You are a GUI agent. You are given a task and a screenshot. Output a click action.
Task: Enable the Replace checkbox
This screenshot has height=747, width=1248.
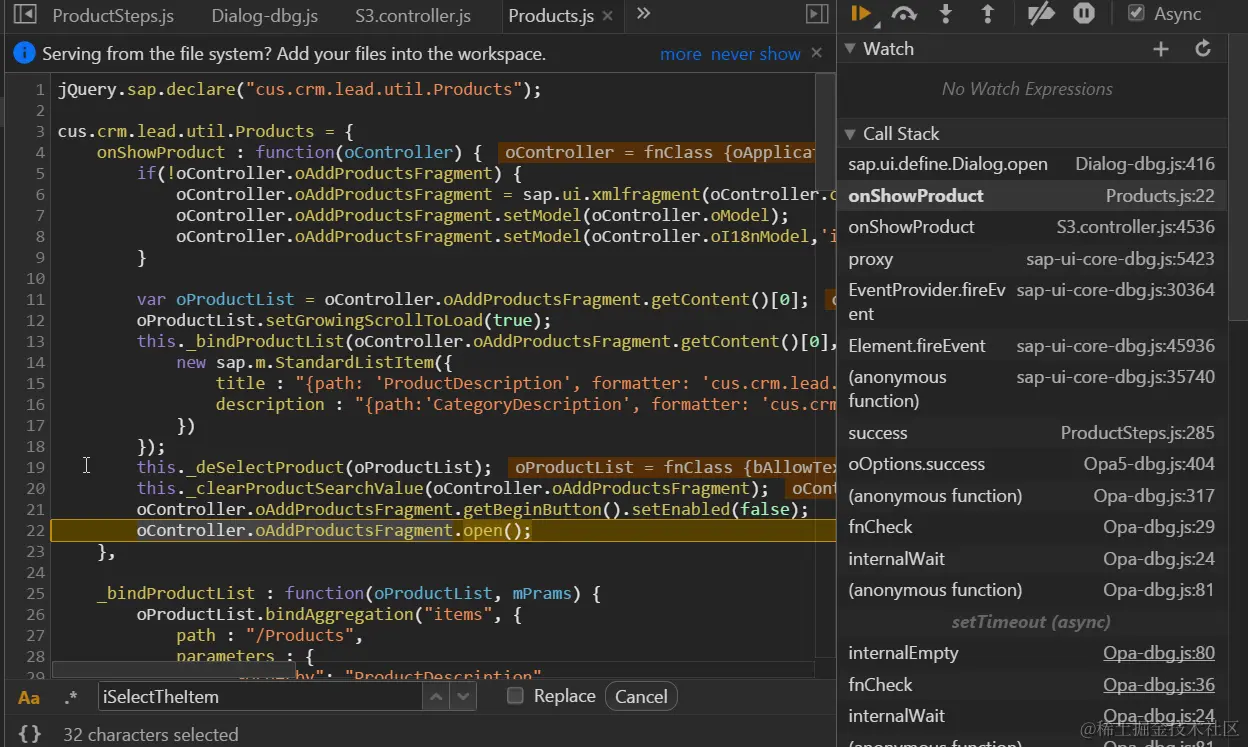coord(515,696)
